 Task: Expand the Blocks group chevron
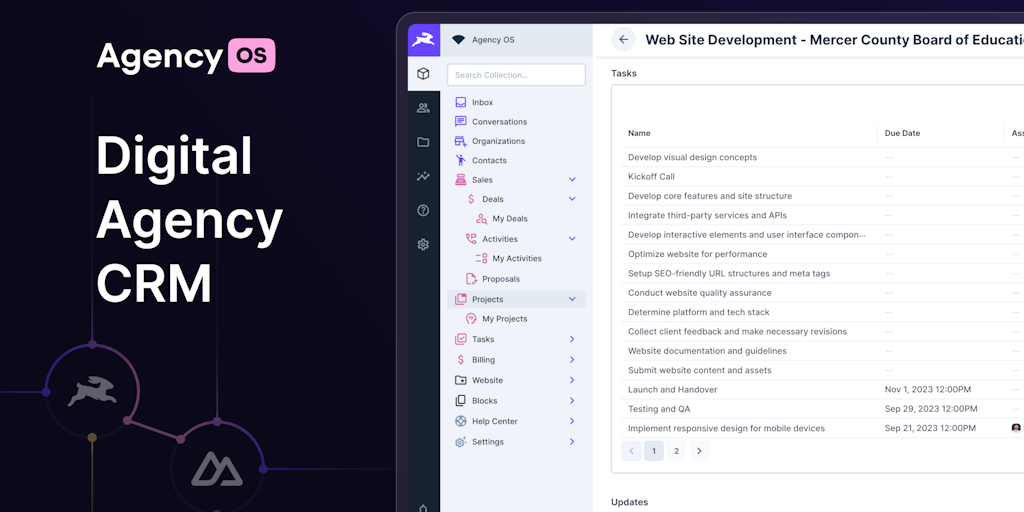572,401
